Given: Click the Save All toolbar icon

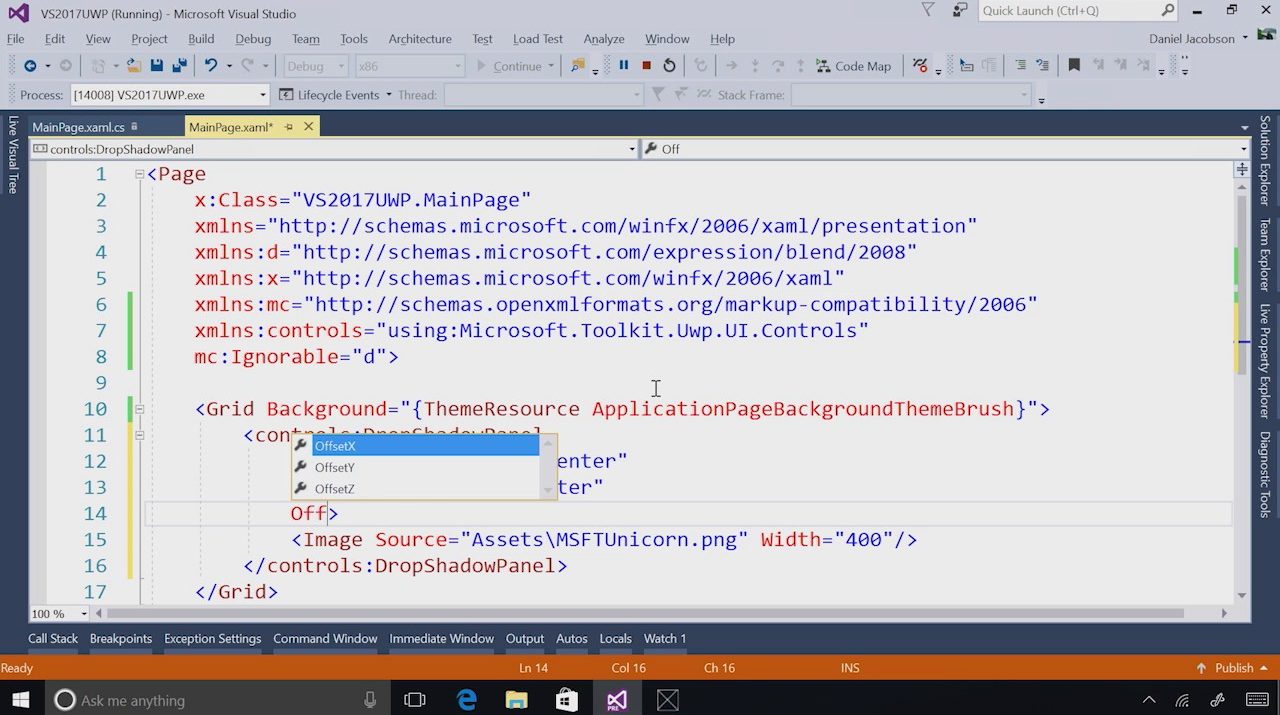Looking at the screenshot, I should [179, 66].
